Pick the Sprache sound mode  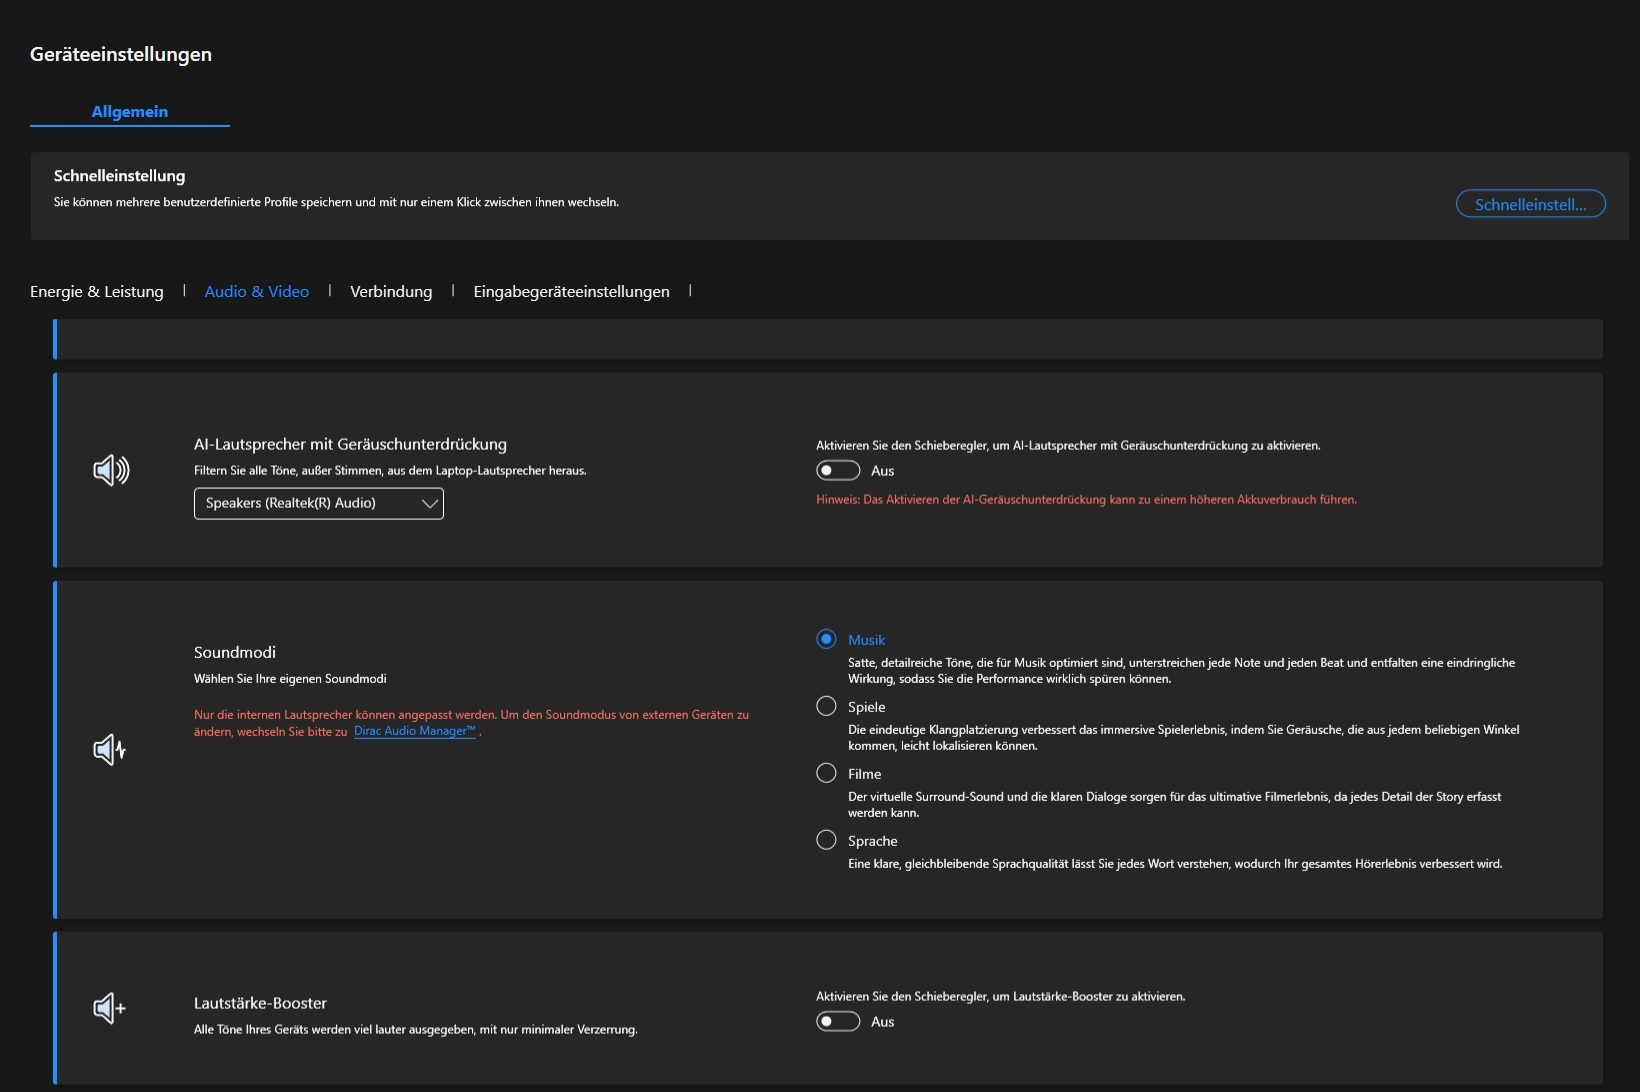coord(827,840)
